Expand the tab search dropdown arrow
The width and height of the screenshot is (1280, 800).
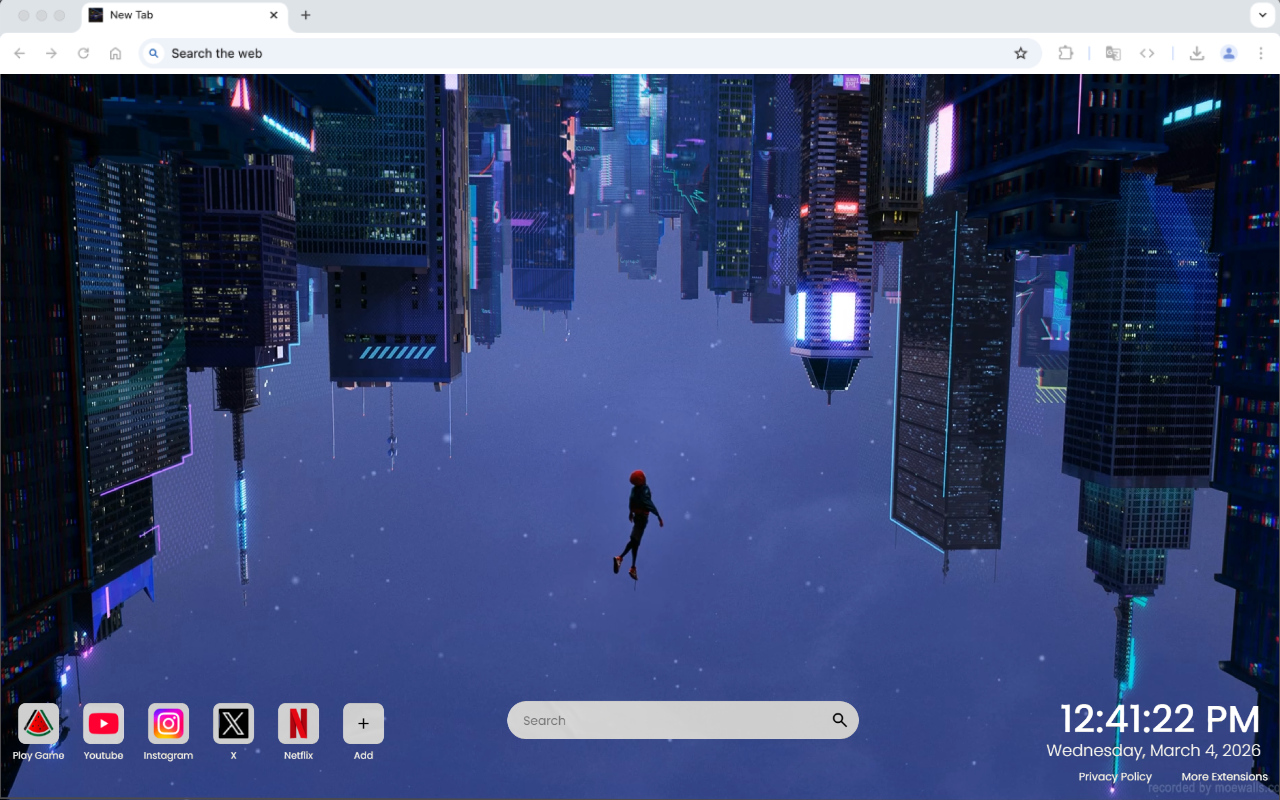point(1261,15)
